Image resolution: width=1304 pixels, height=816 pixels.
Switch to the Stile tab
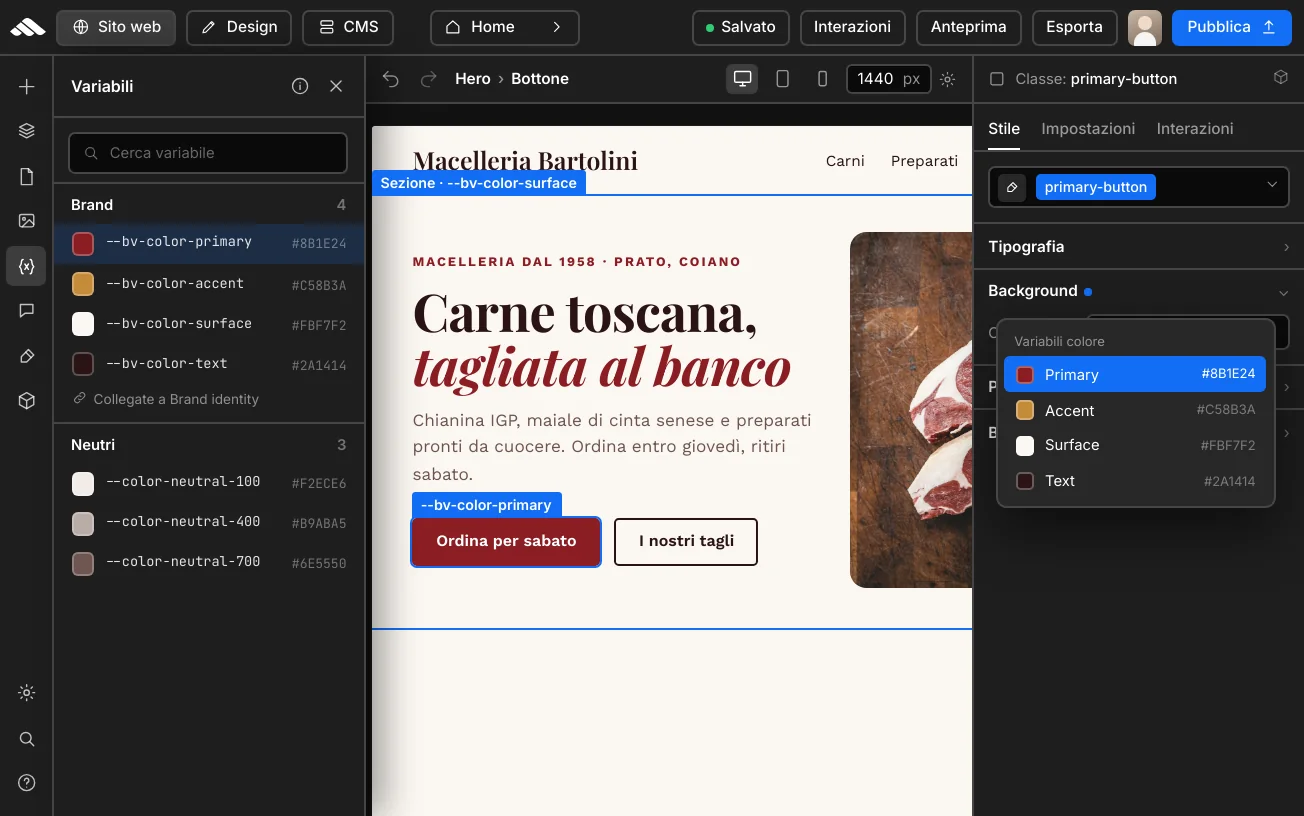click(1004, 129)
